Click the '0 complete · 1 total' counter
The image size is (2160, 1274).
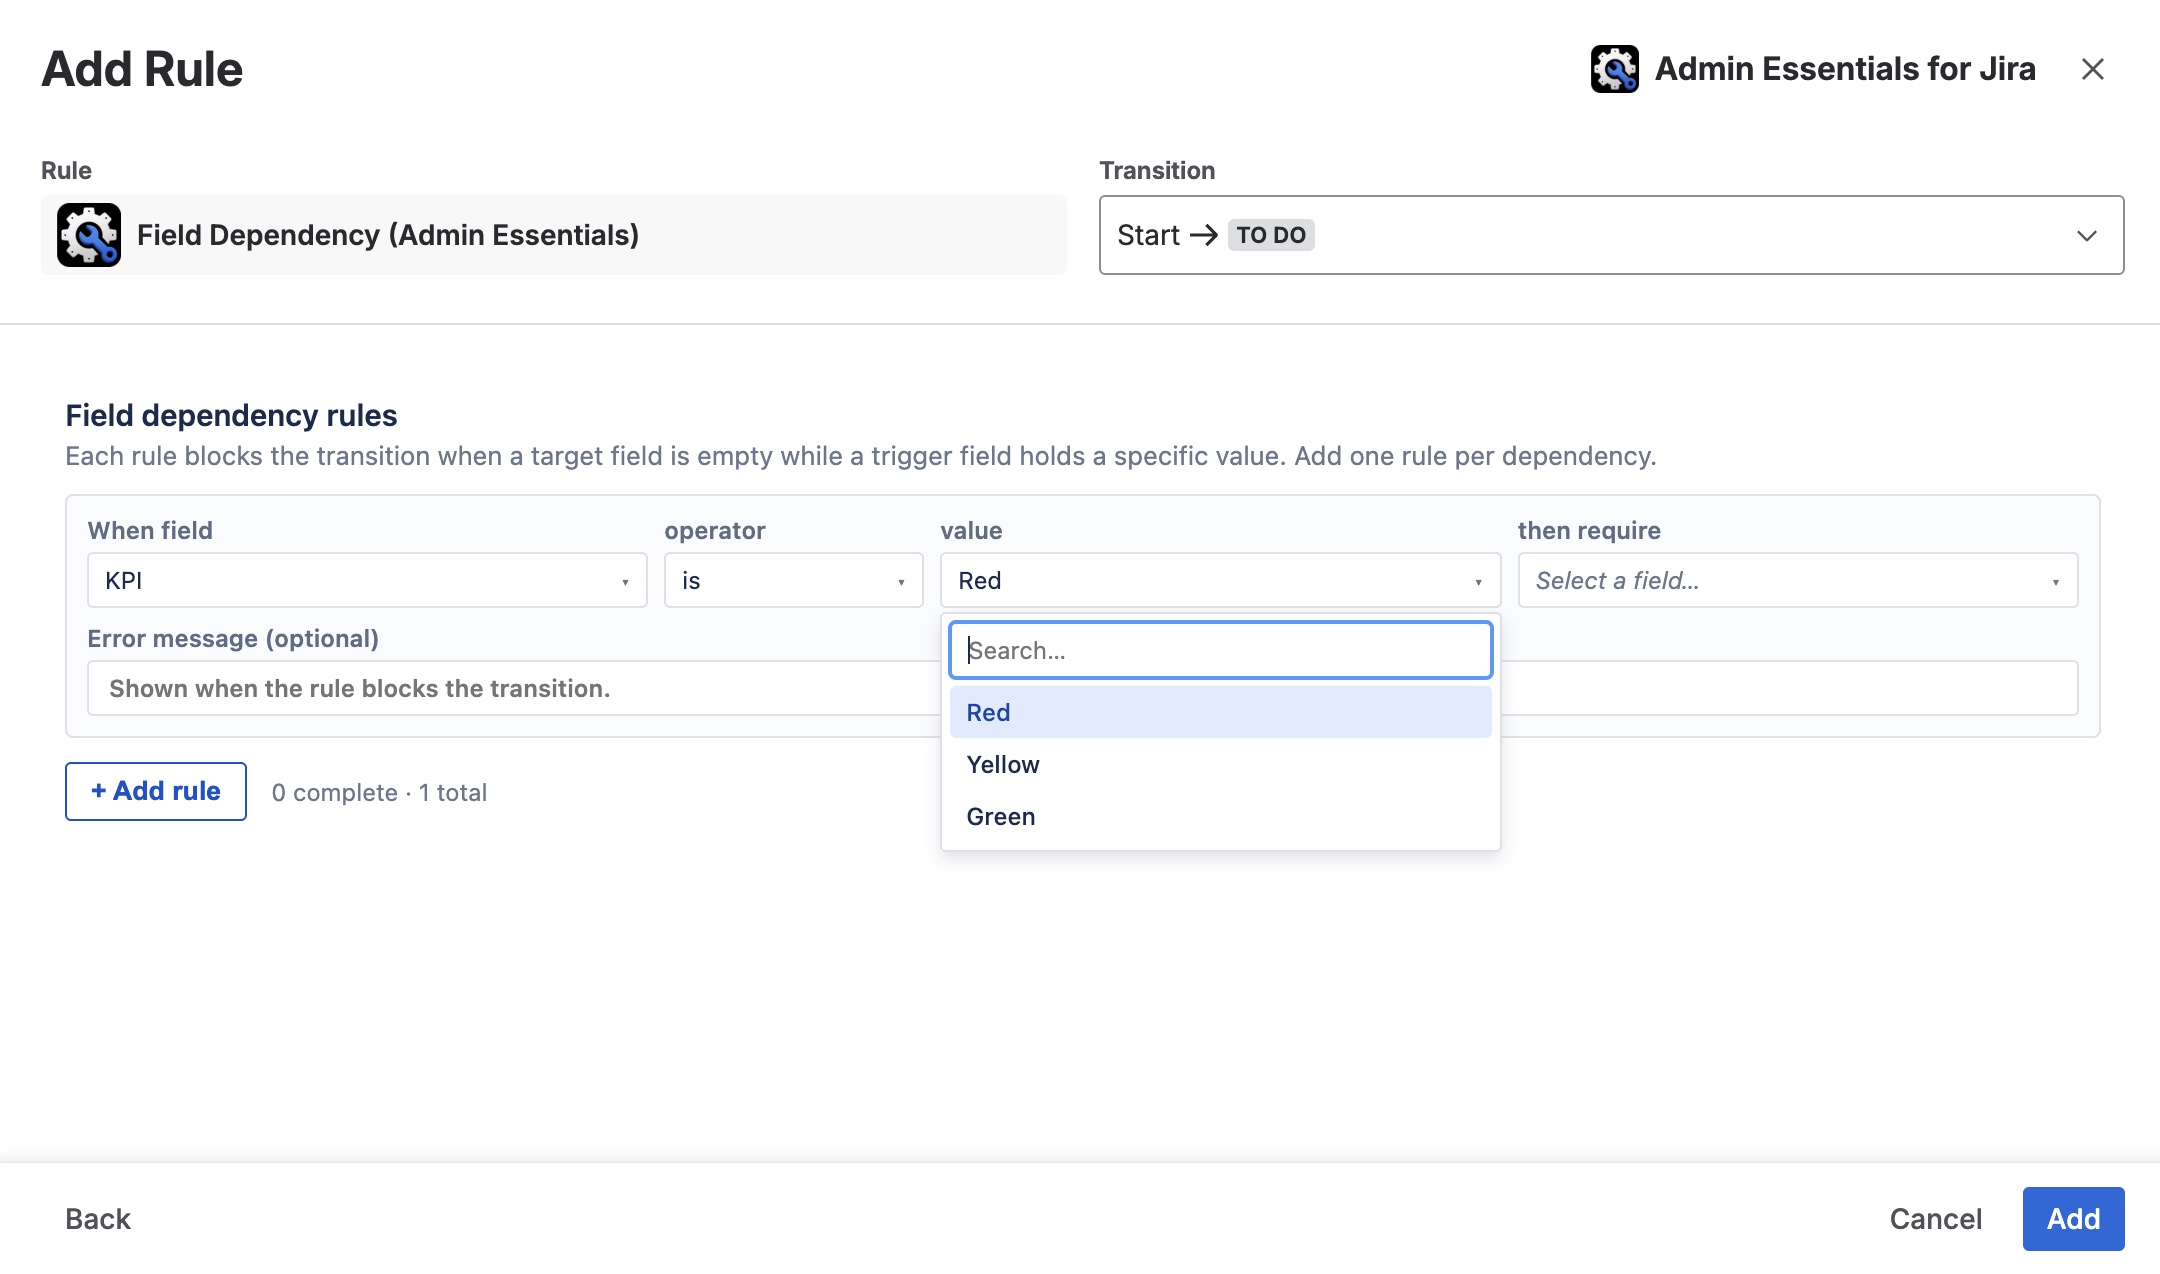tap(379, 792)
